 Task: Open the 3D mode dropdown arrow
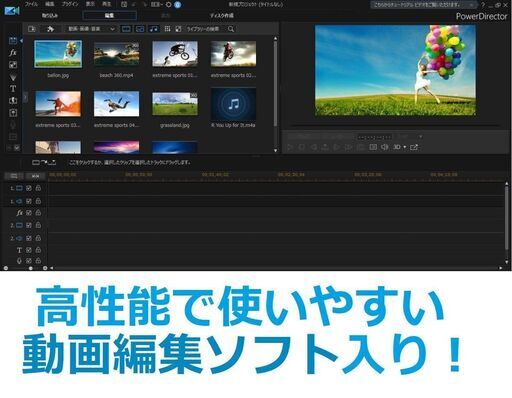(405, 147)
